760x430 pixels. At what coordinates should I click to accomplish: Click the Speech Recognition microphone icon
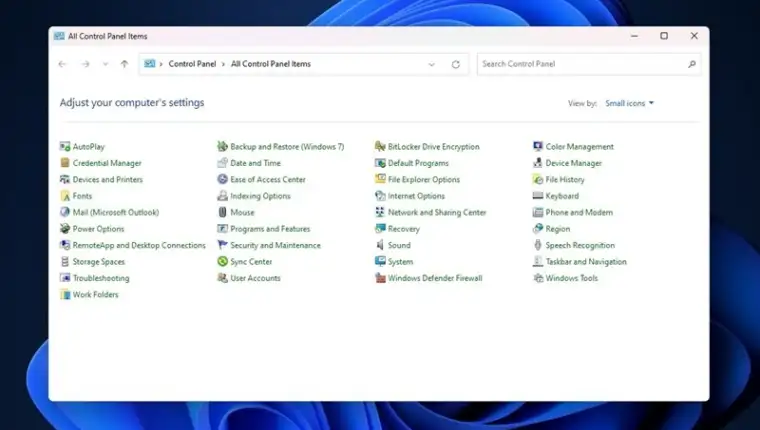pyautogui.click(x=538, y=245)
